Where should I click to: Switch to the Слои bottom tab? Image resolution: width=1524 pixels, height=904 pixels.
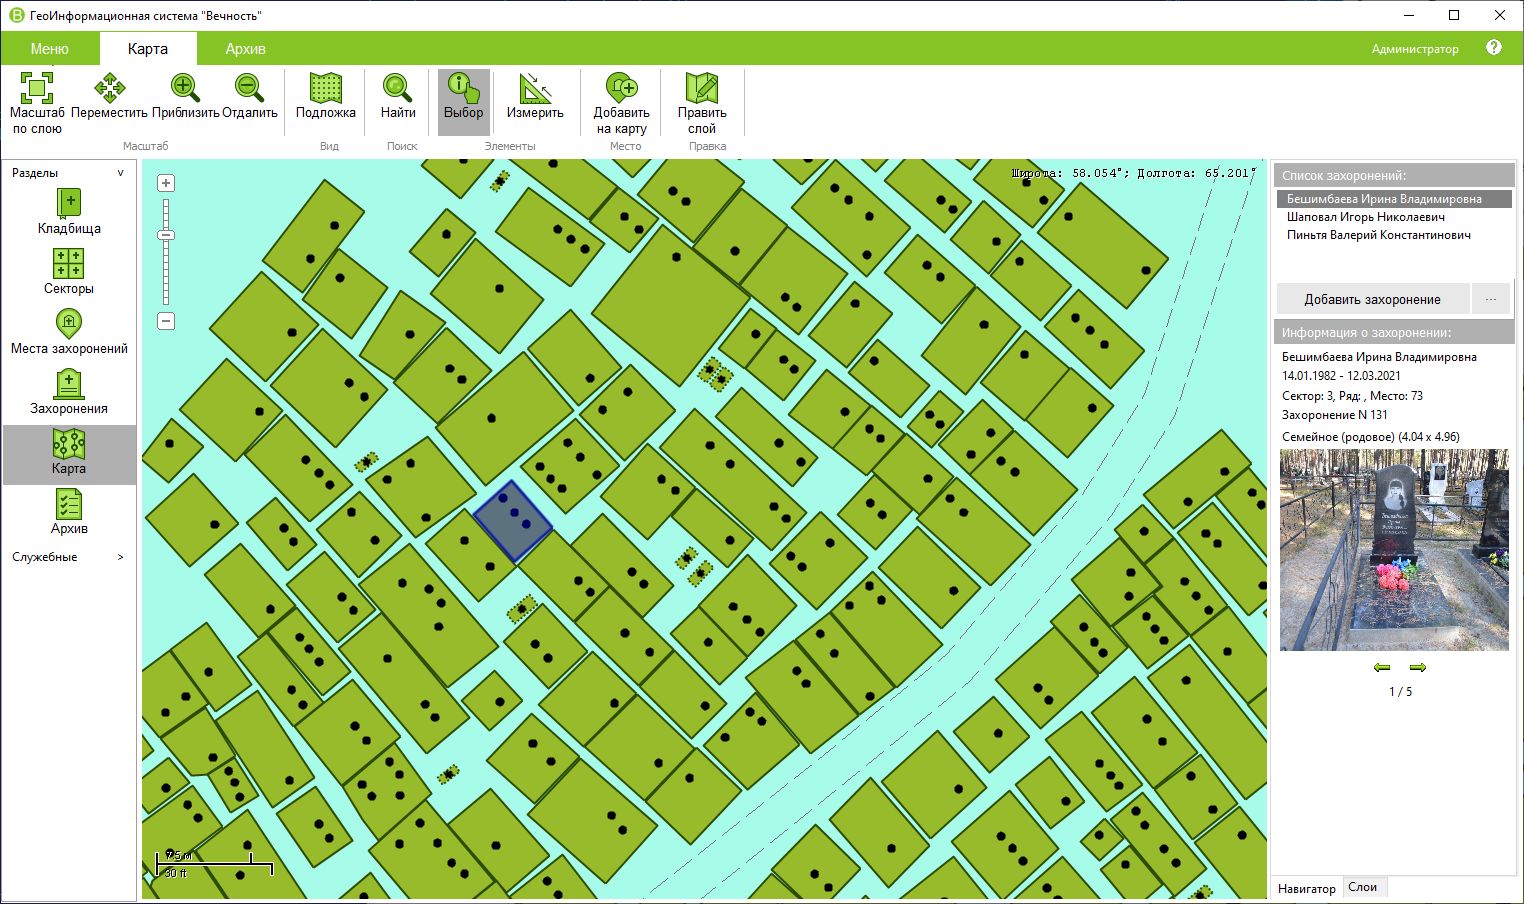[1362, 887]
